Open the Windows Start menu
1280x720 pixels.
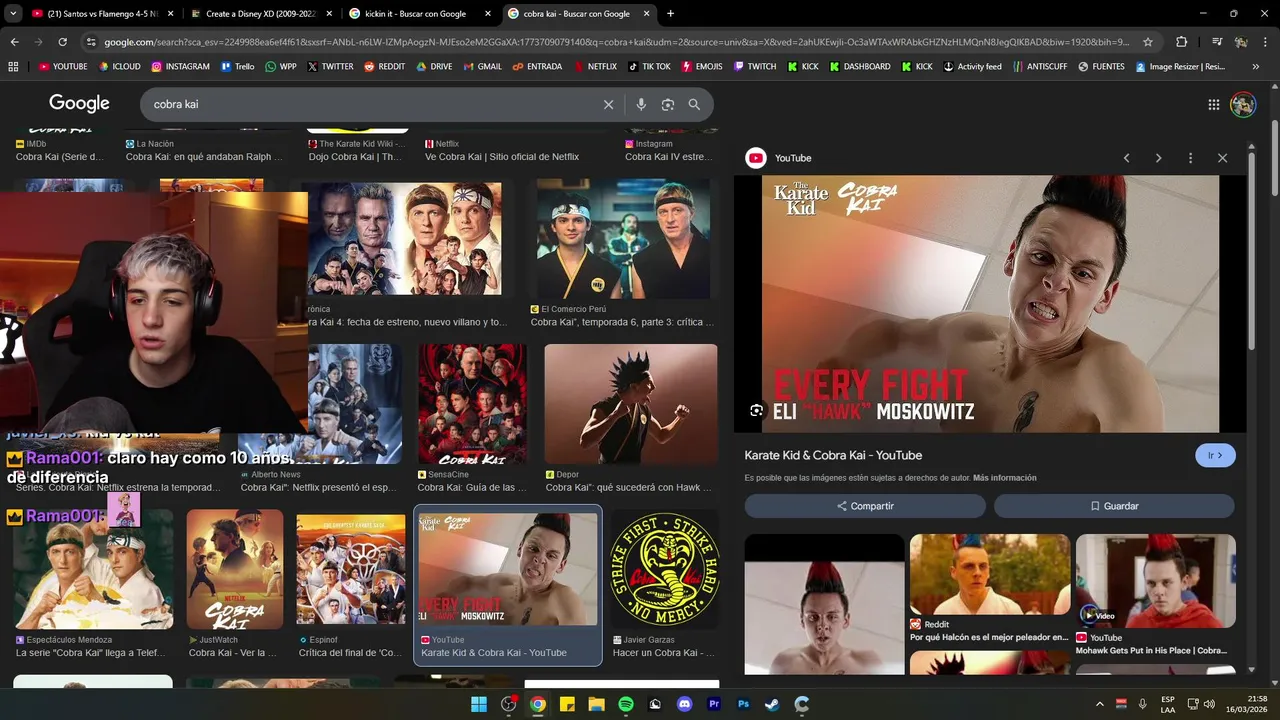click(479, 704)
